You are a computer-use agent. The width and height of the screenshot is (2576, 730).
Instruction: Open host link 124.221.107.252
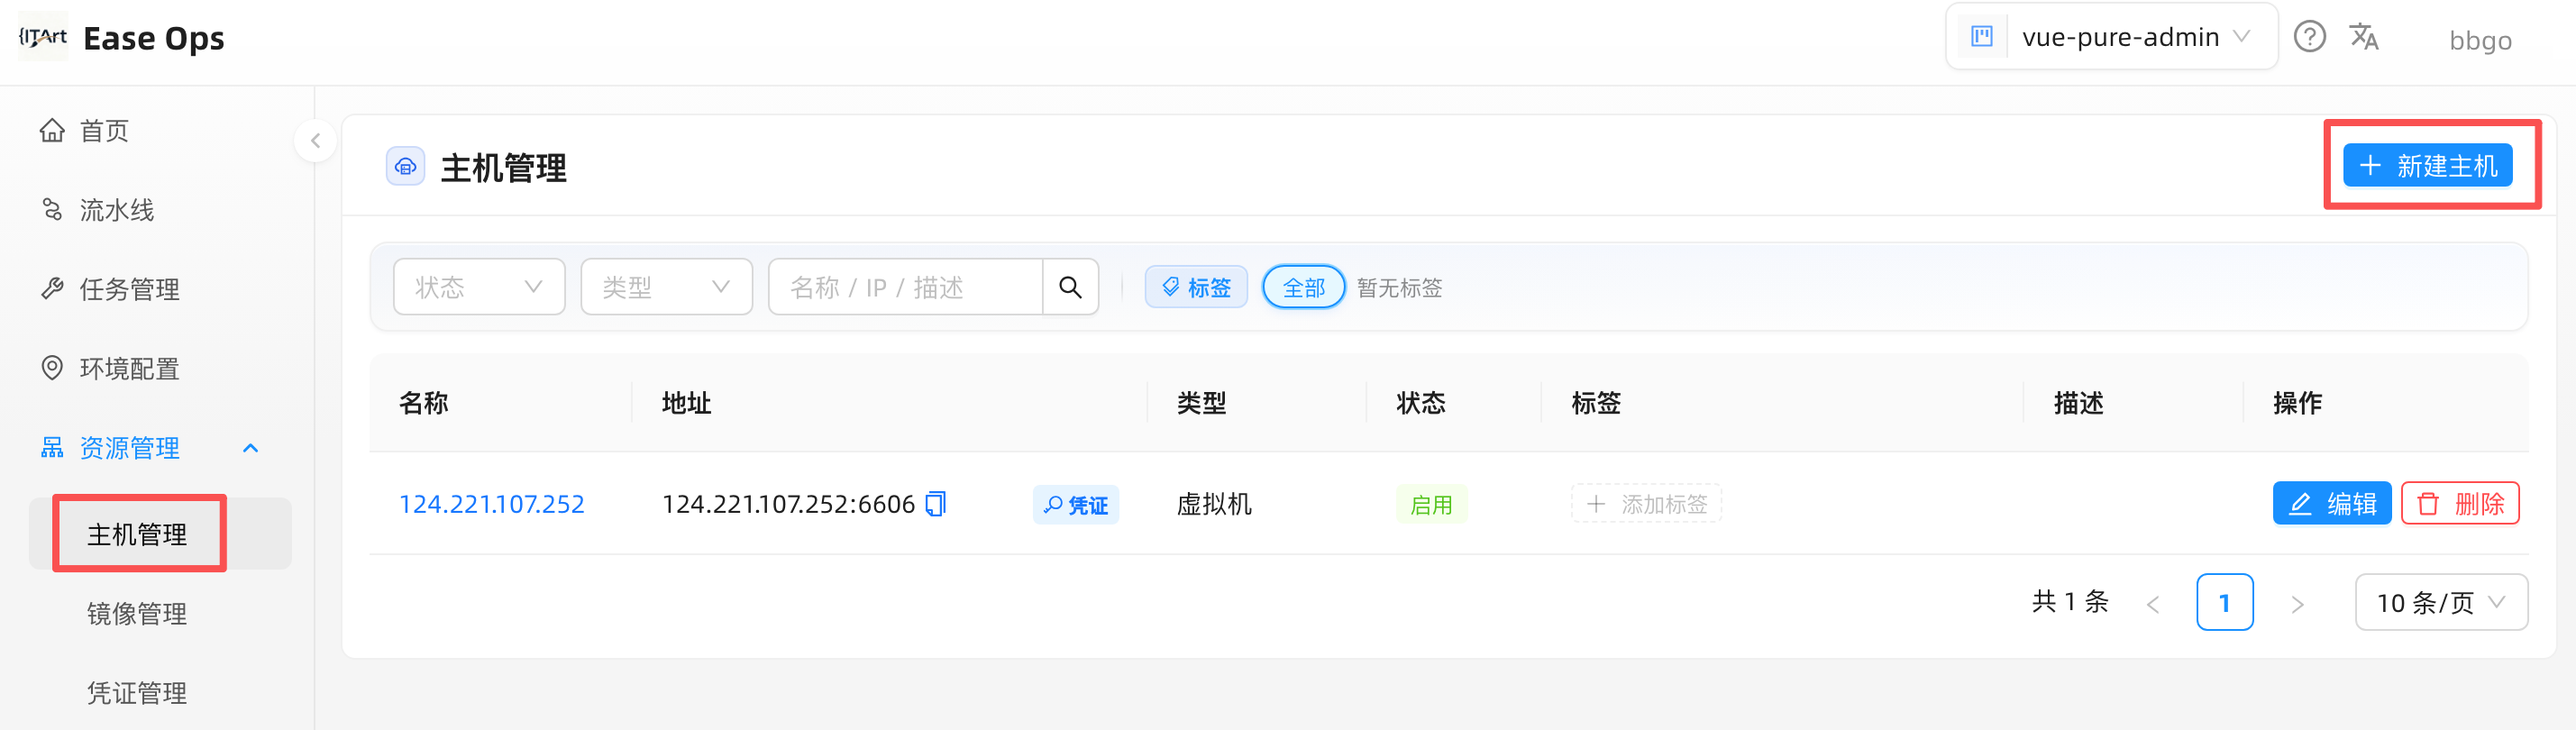[x=492, y=504]
